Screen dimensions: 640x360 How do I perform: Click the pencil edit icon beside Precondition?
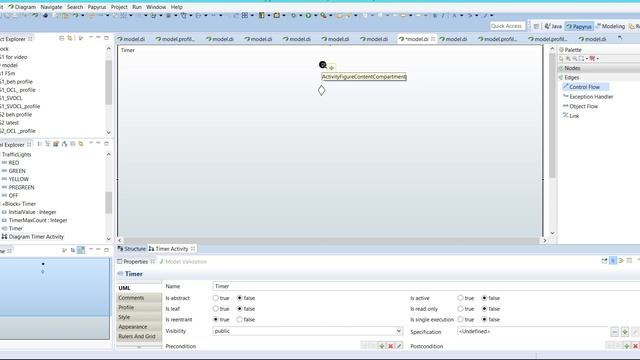(x=399, y=346)
